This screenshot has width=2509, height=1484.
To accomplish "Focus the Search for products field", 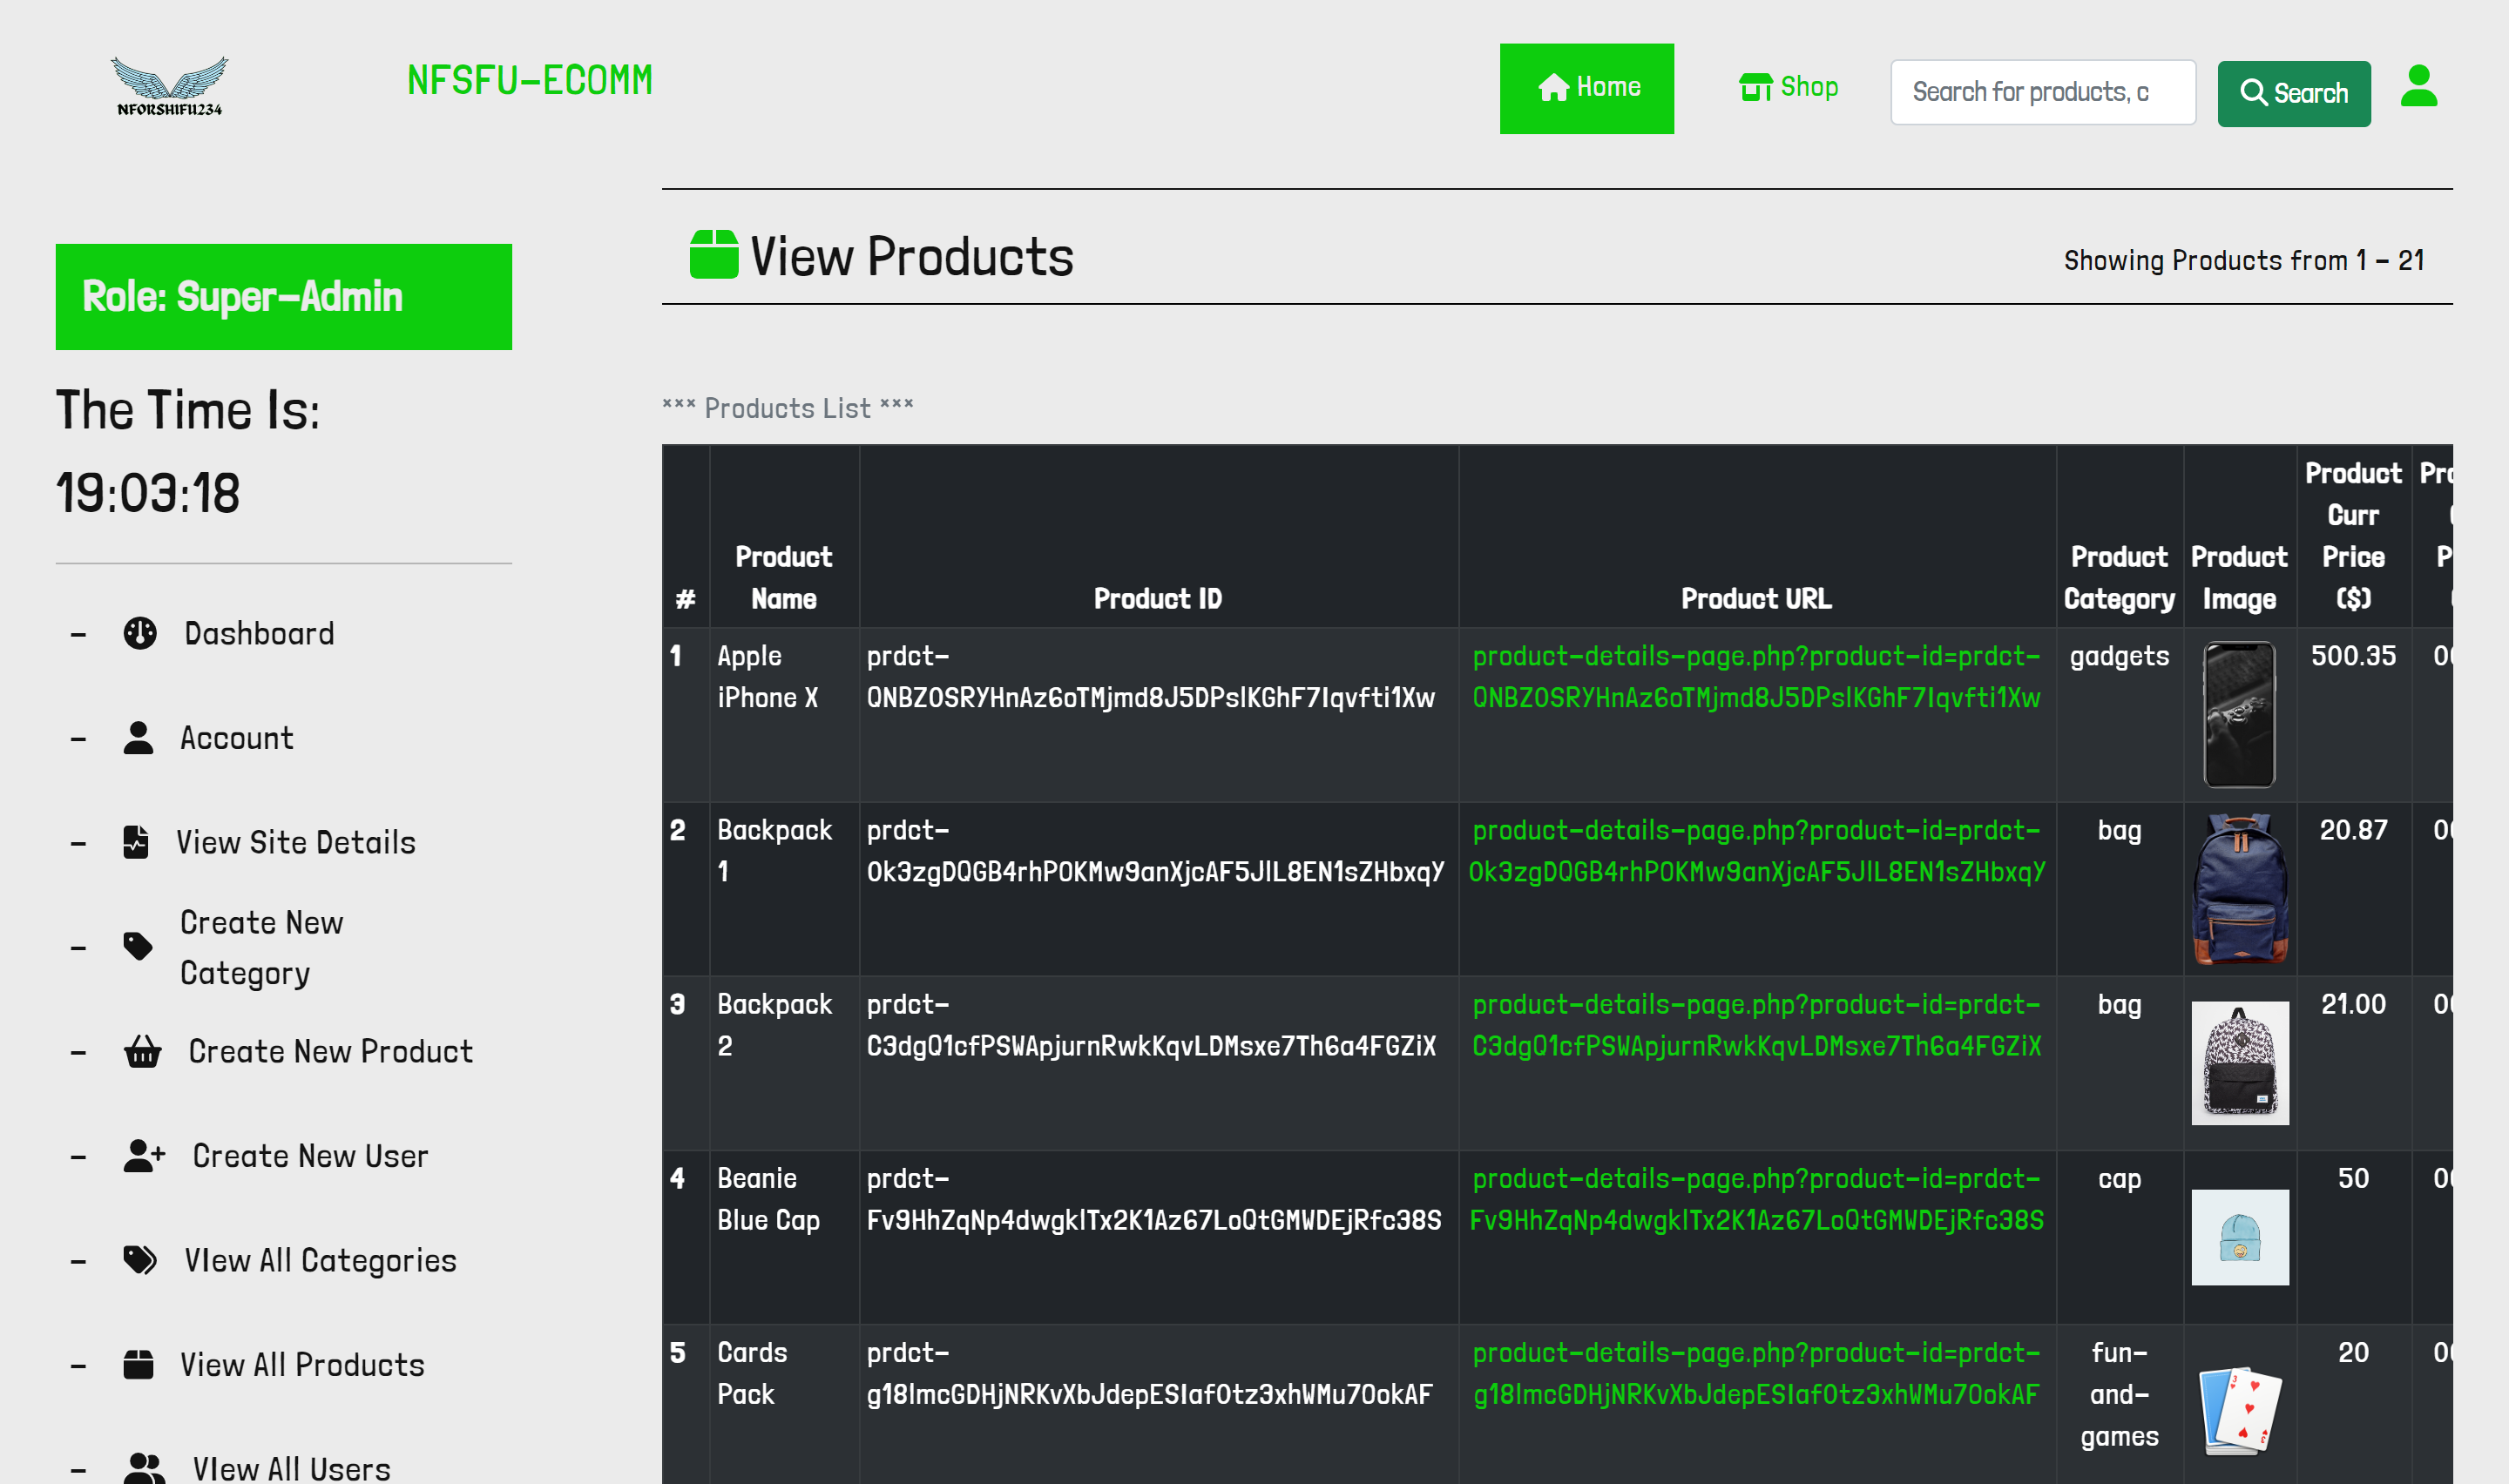I will coord(2042,92).
